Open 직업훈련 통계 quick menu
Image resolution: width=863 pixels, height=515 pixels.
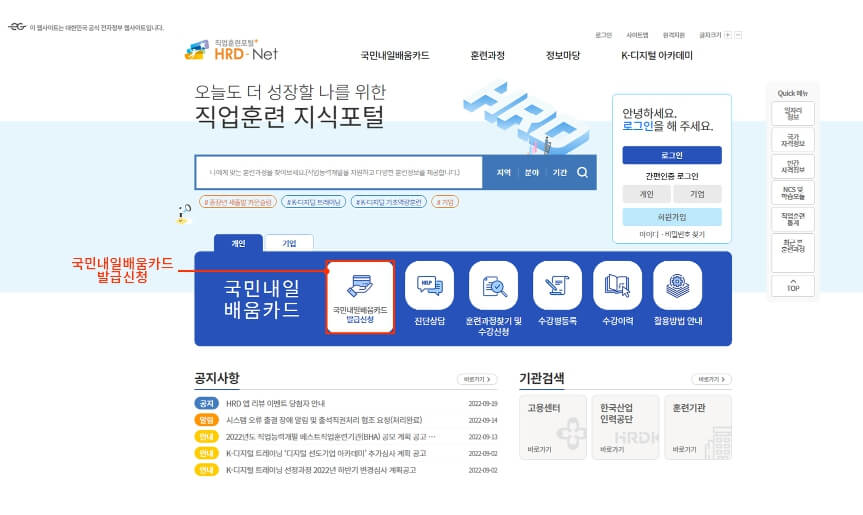[x=793, y=219]
